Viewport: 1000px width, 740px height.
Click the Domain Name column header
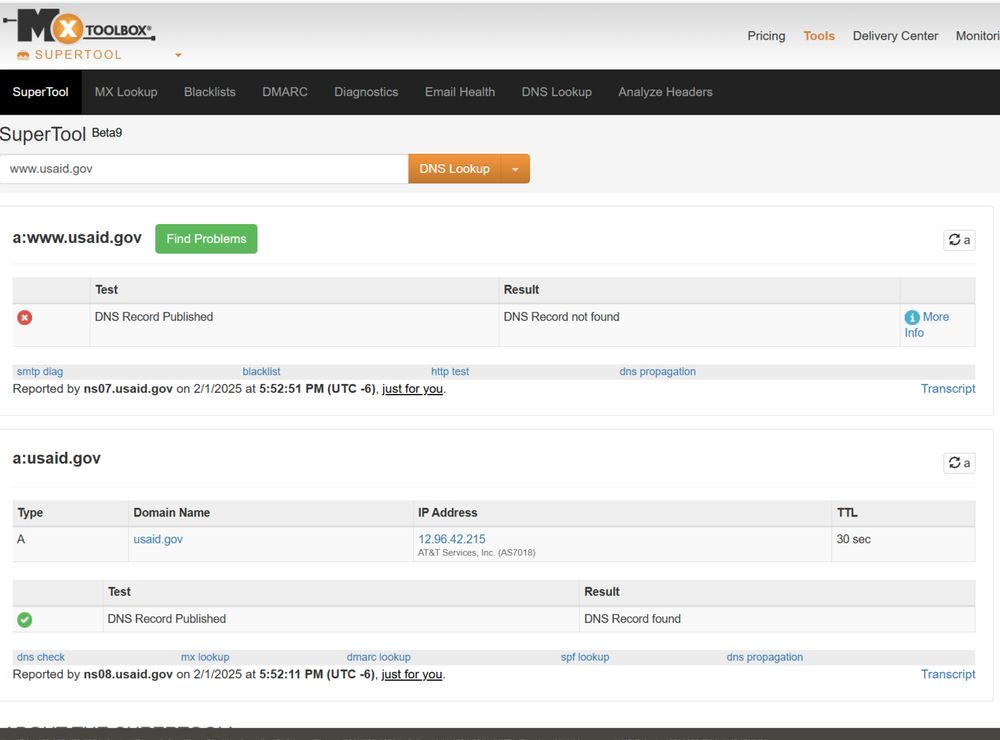point(172,512)
